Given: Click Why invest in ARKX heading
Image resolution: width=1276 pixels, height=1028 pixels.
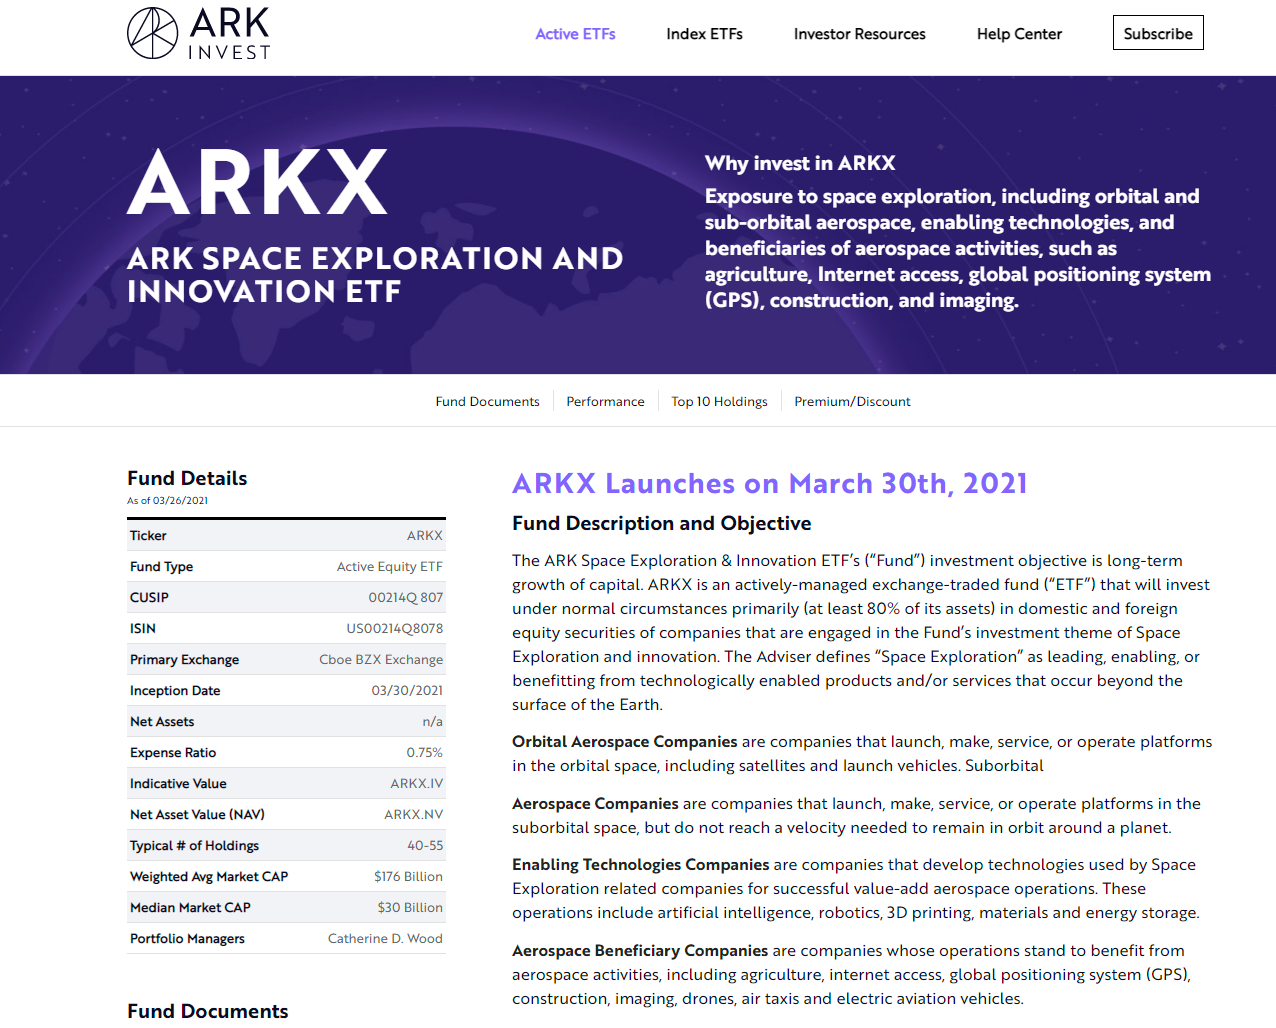Looking at the screenshot, I should click(800, 163).
